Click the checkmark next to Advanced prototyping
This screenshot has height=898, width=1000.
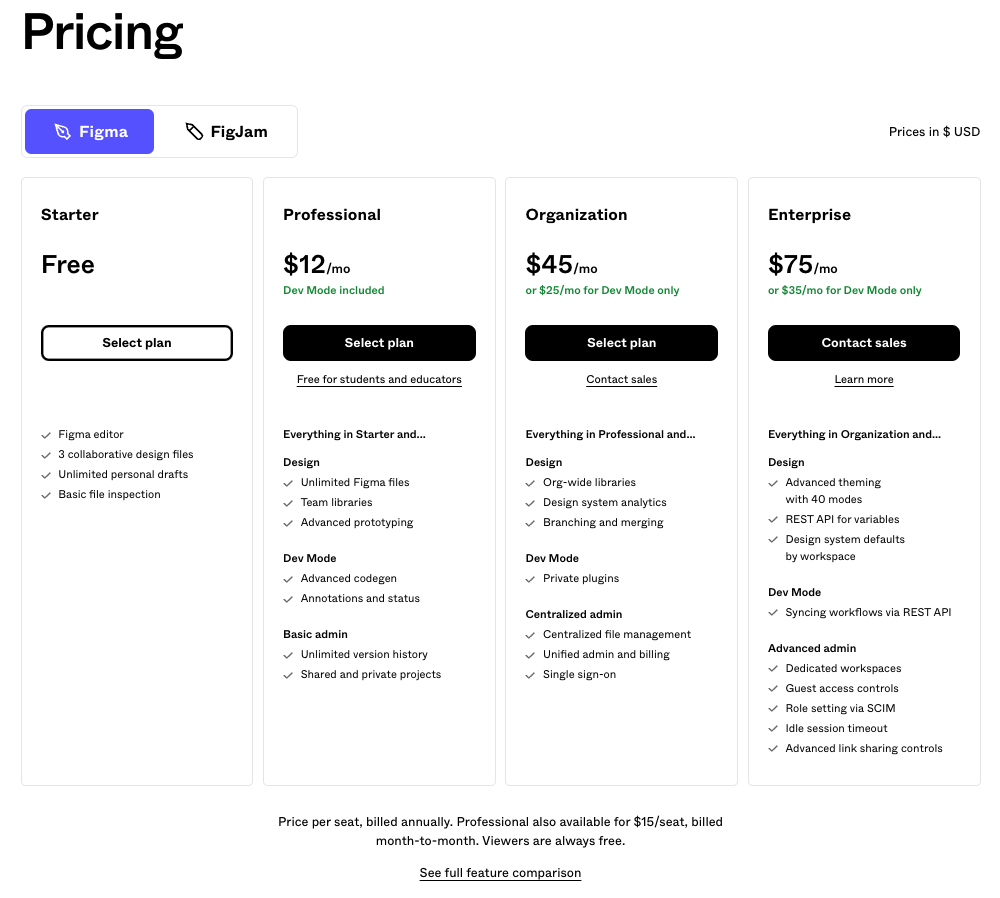(x=288, y=522)
